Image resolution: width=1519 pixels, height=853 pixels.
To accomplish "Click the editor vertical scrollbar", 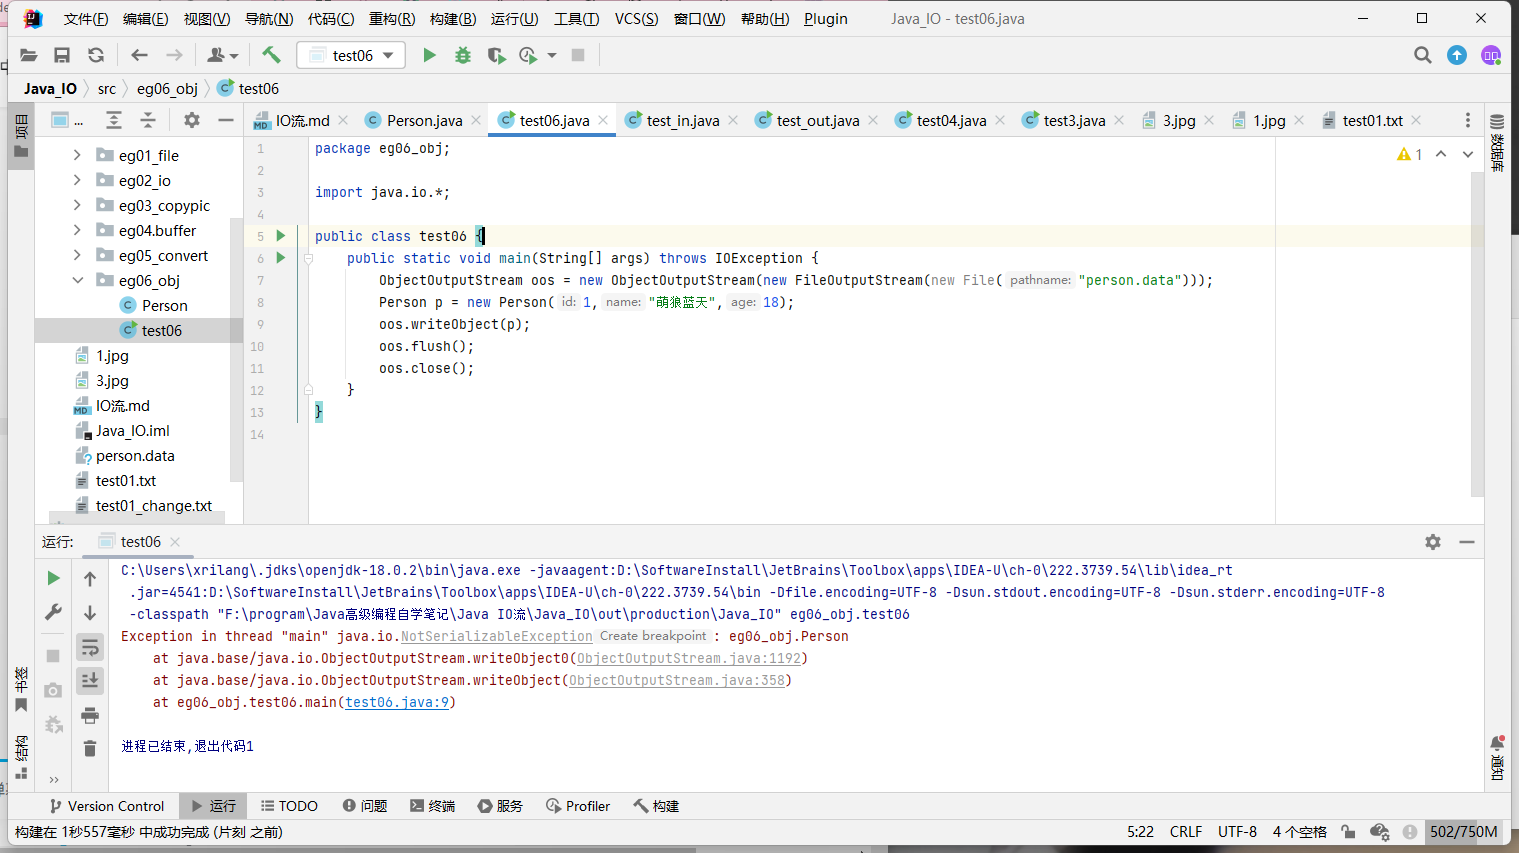I will point(1477,335).
